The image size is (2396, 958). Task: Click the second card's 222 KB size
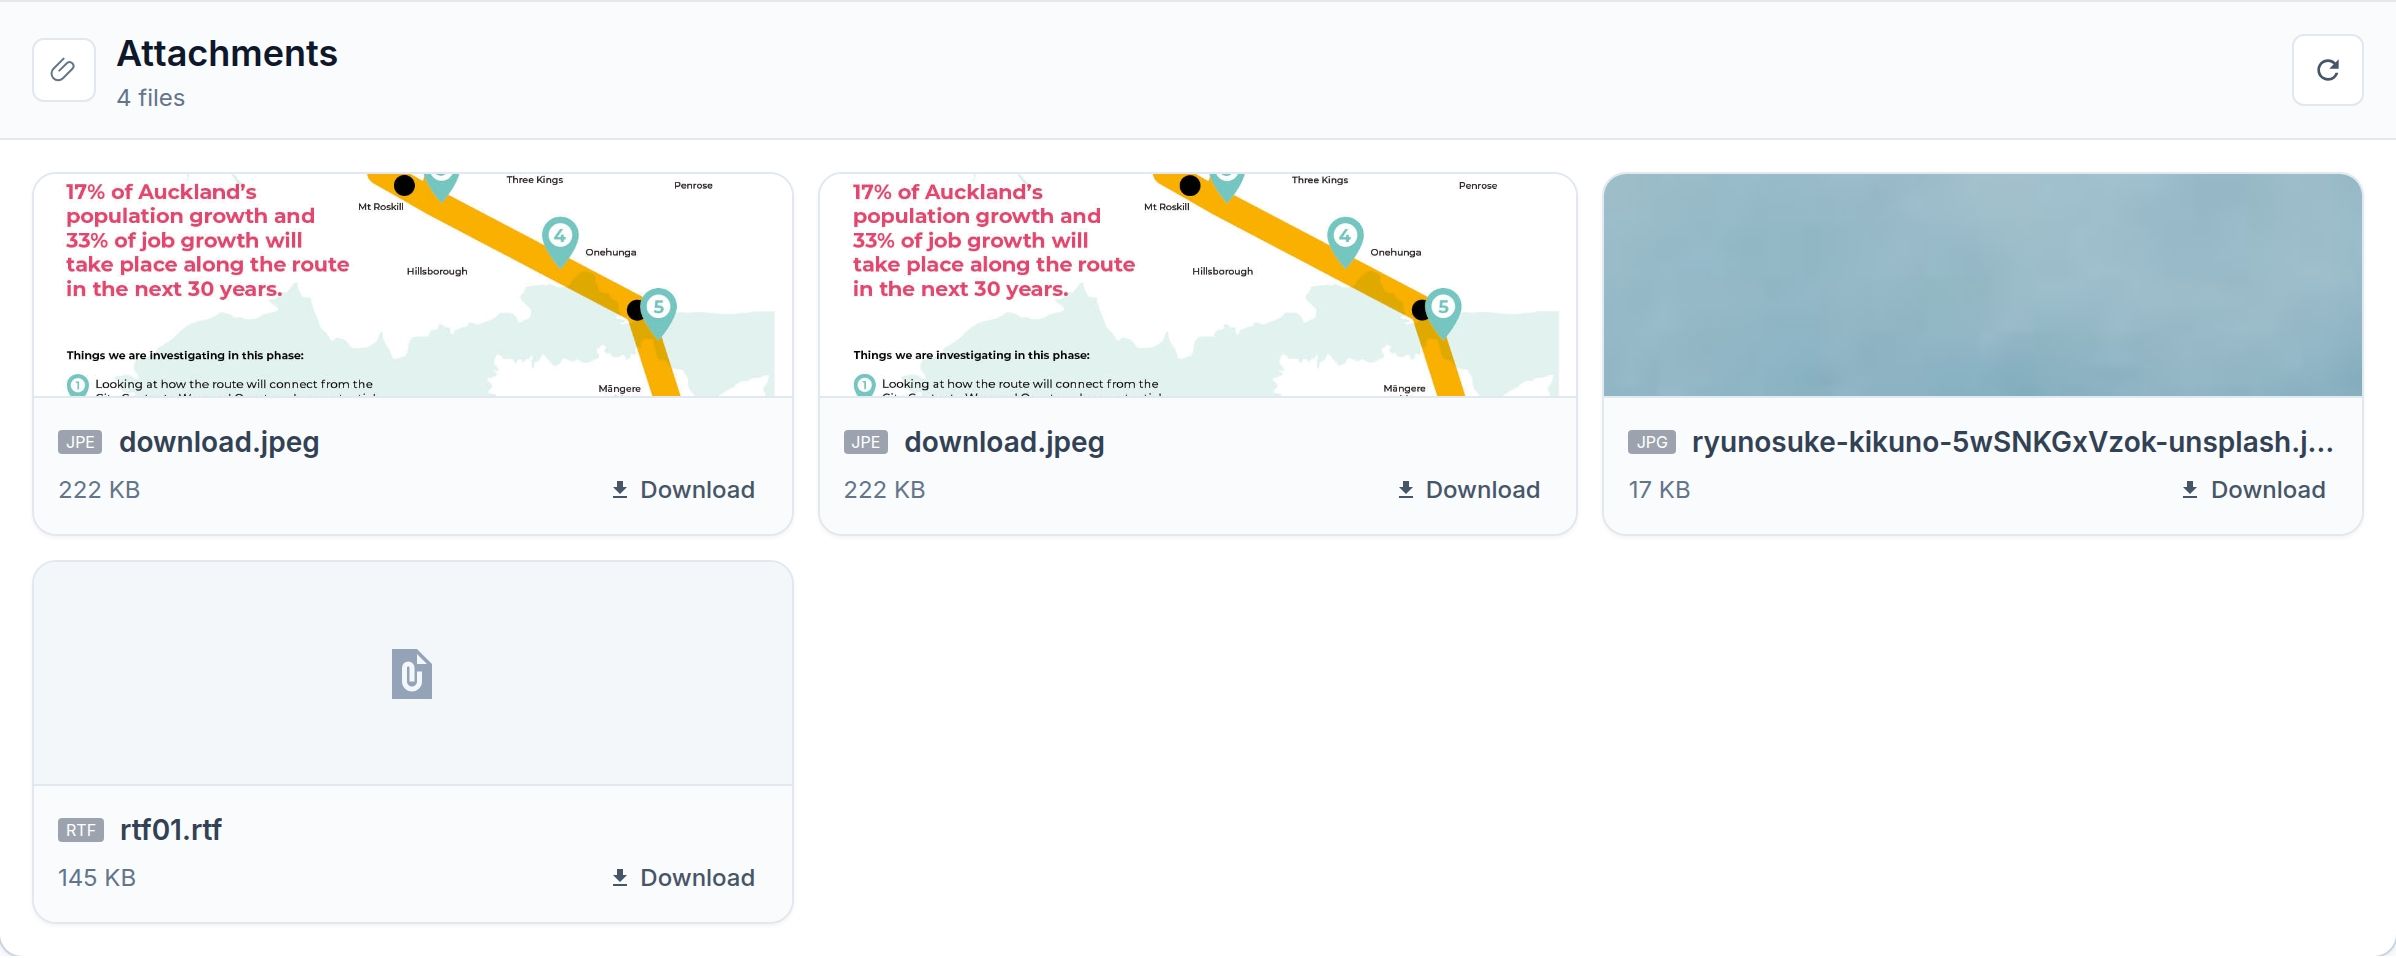tap(884, 490)
